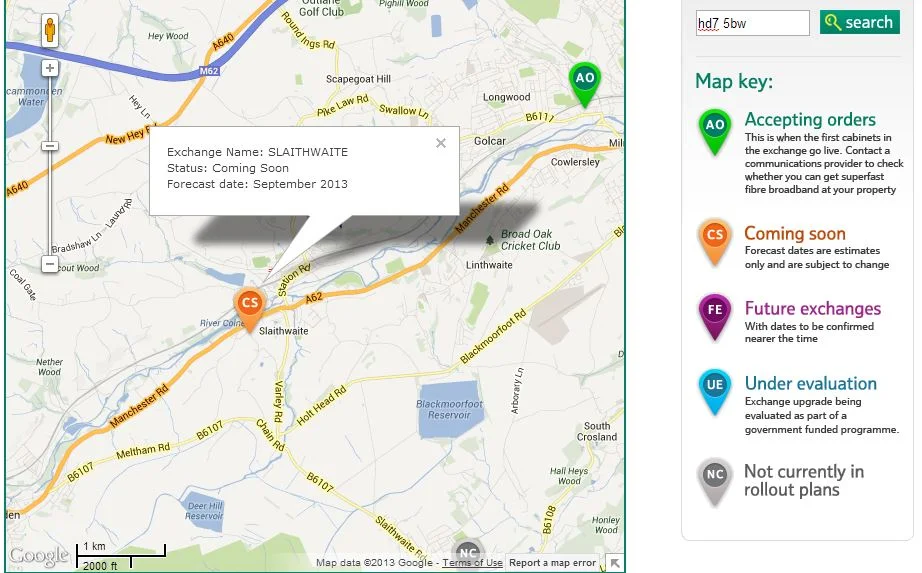Click the Blackmoorfoot Reservoir label on map

[x=449, y=409]
